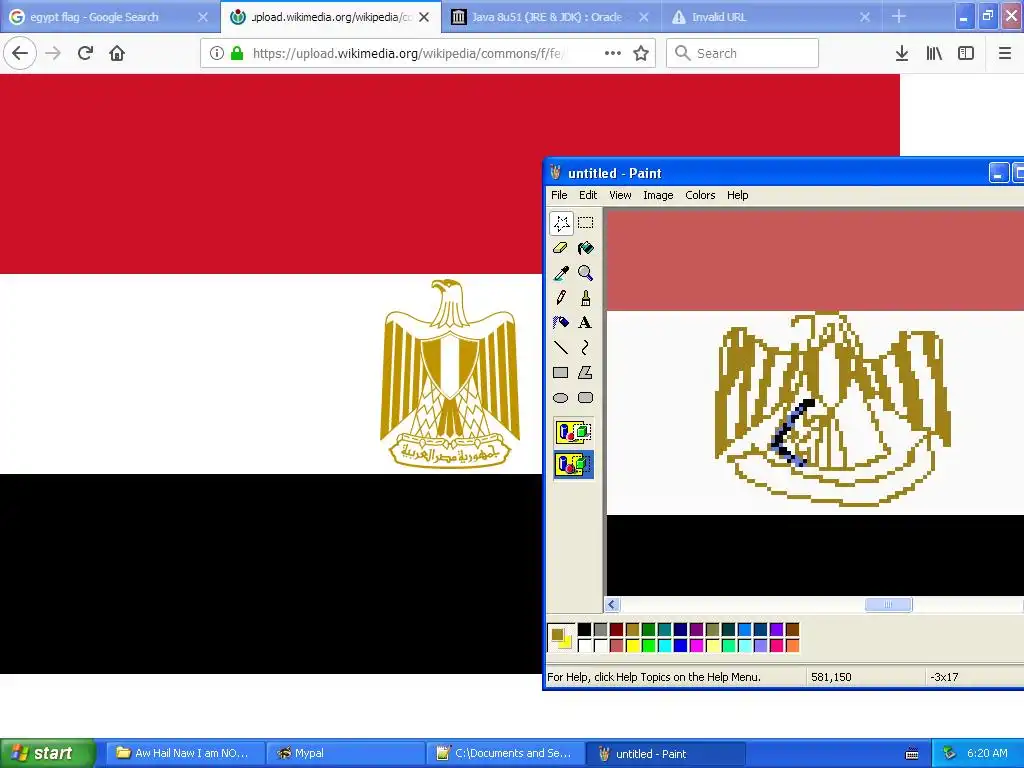Open the Windows Start menu

(x=48, y=753)
